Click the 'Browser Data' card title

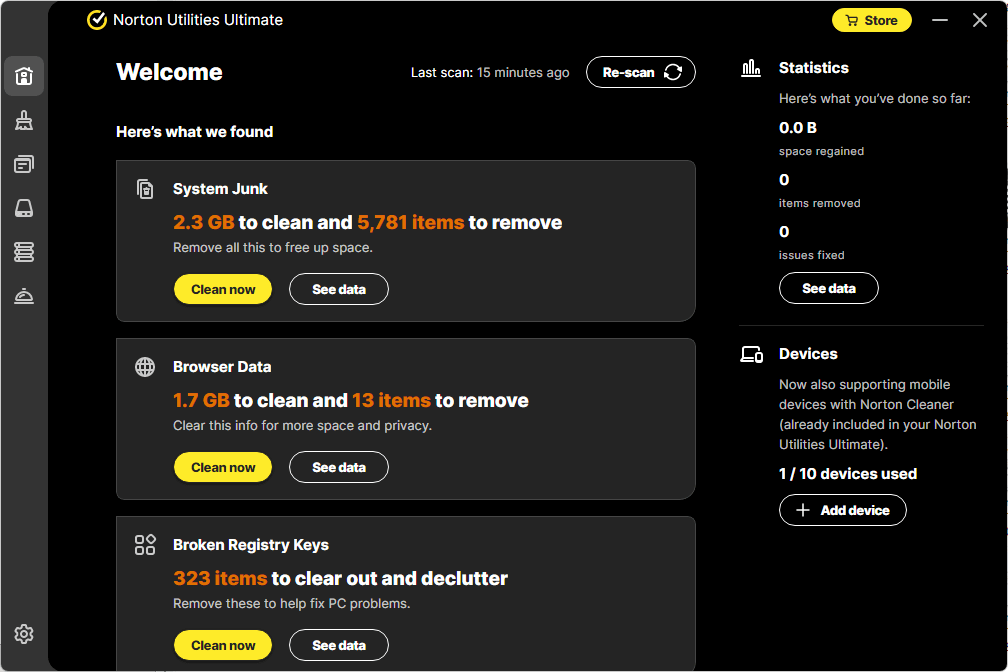coord(222,367)
